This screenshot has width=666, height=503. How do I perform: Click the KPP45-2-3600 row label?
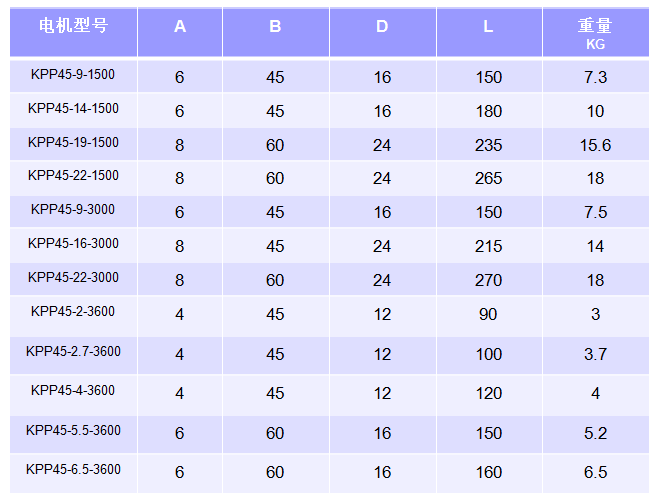click(73, 311)
